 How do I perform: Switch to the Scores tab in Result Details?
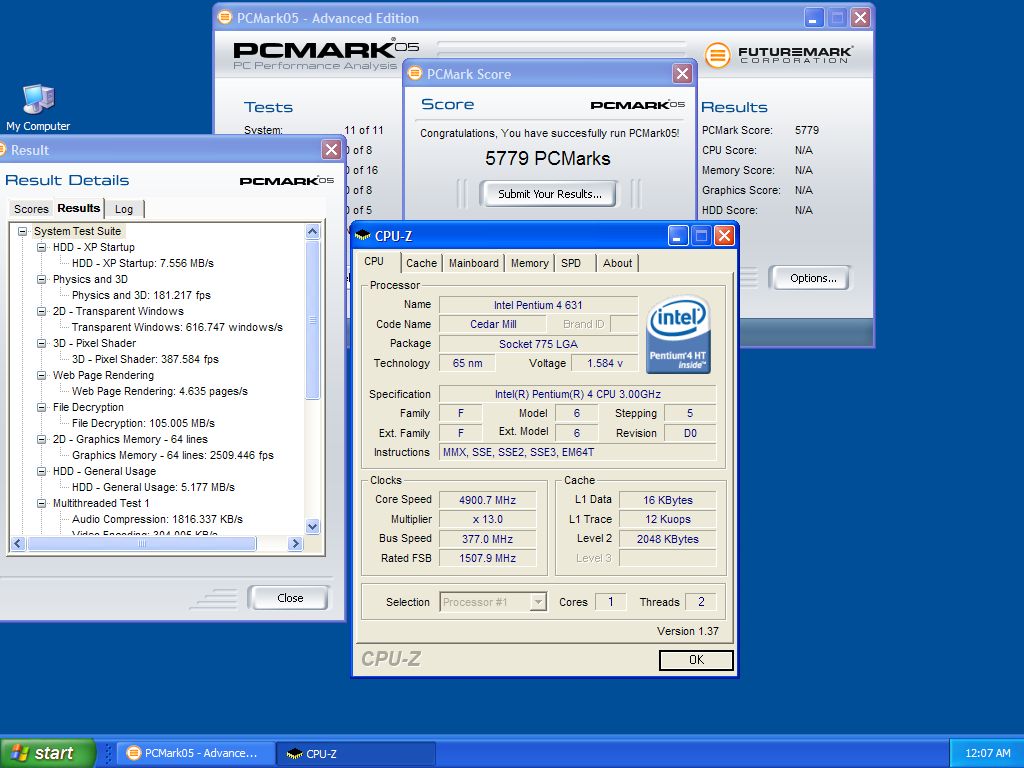(31, 209)
